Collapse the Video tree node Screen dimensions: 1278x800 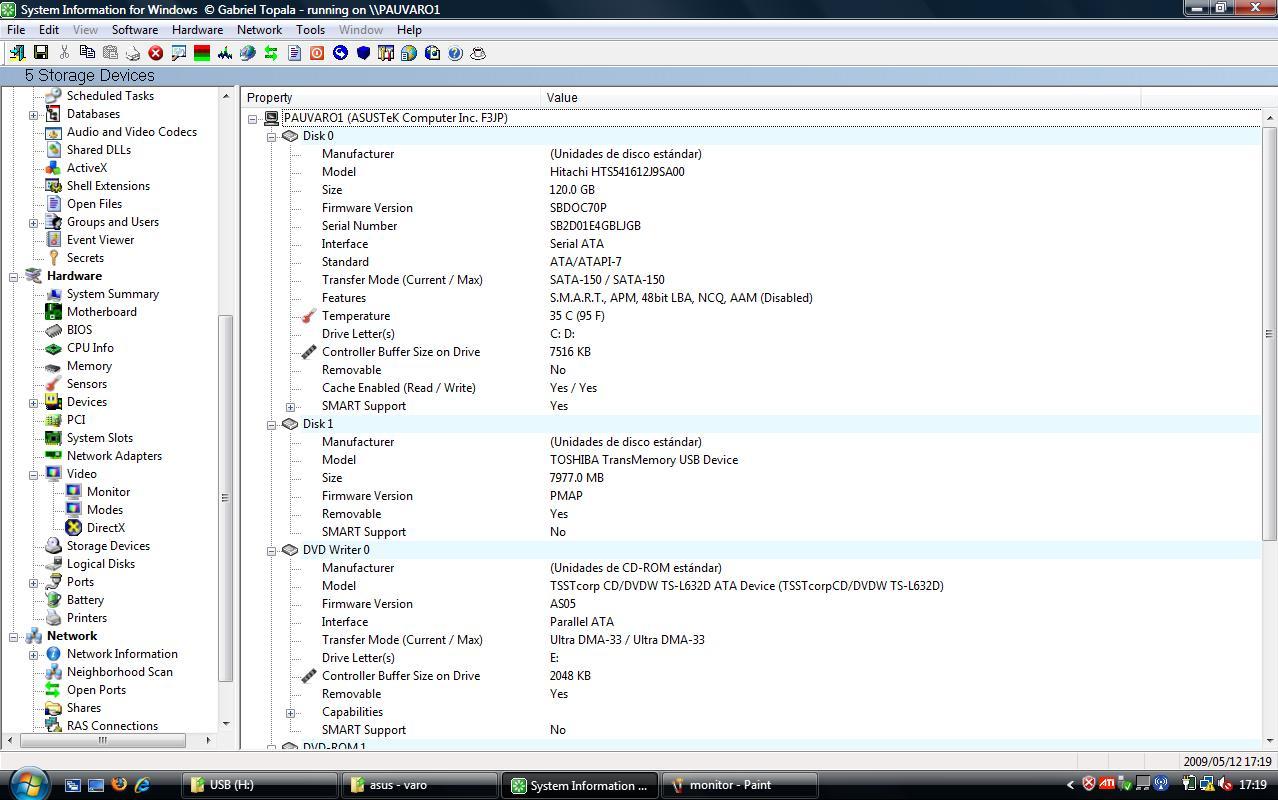tap(33, 474)
